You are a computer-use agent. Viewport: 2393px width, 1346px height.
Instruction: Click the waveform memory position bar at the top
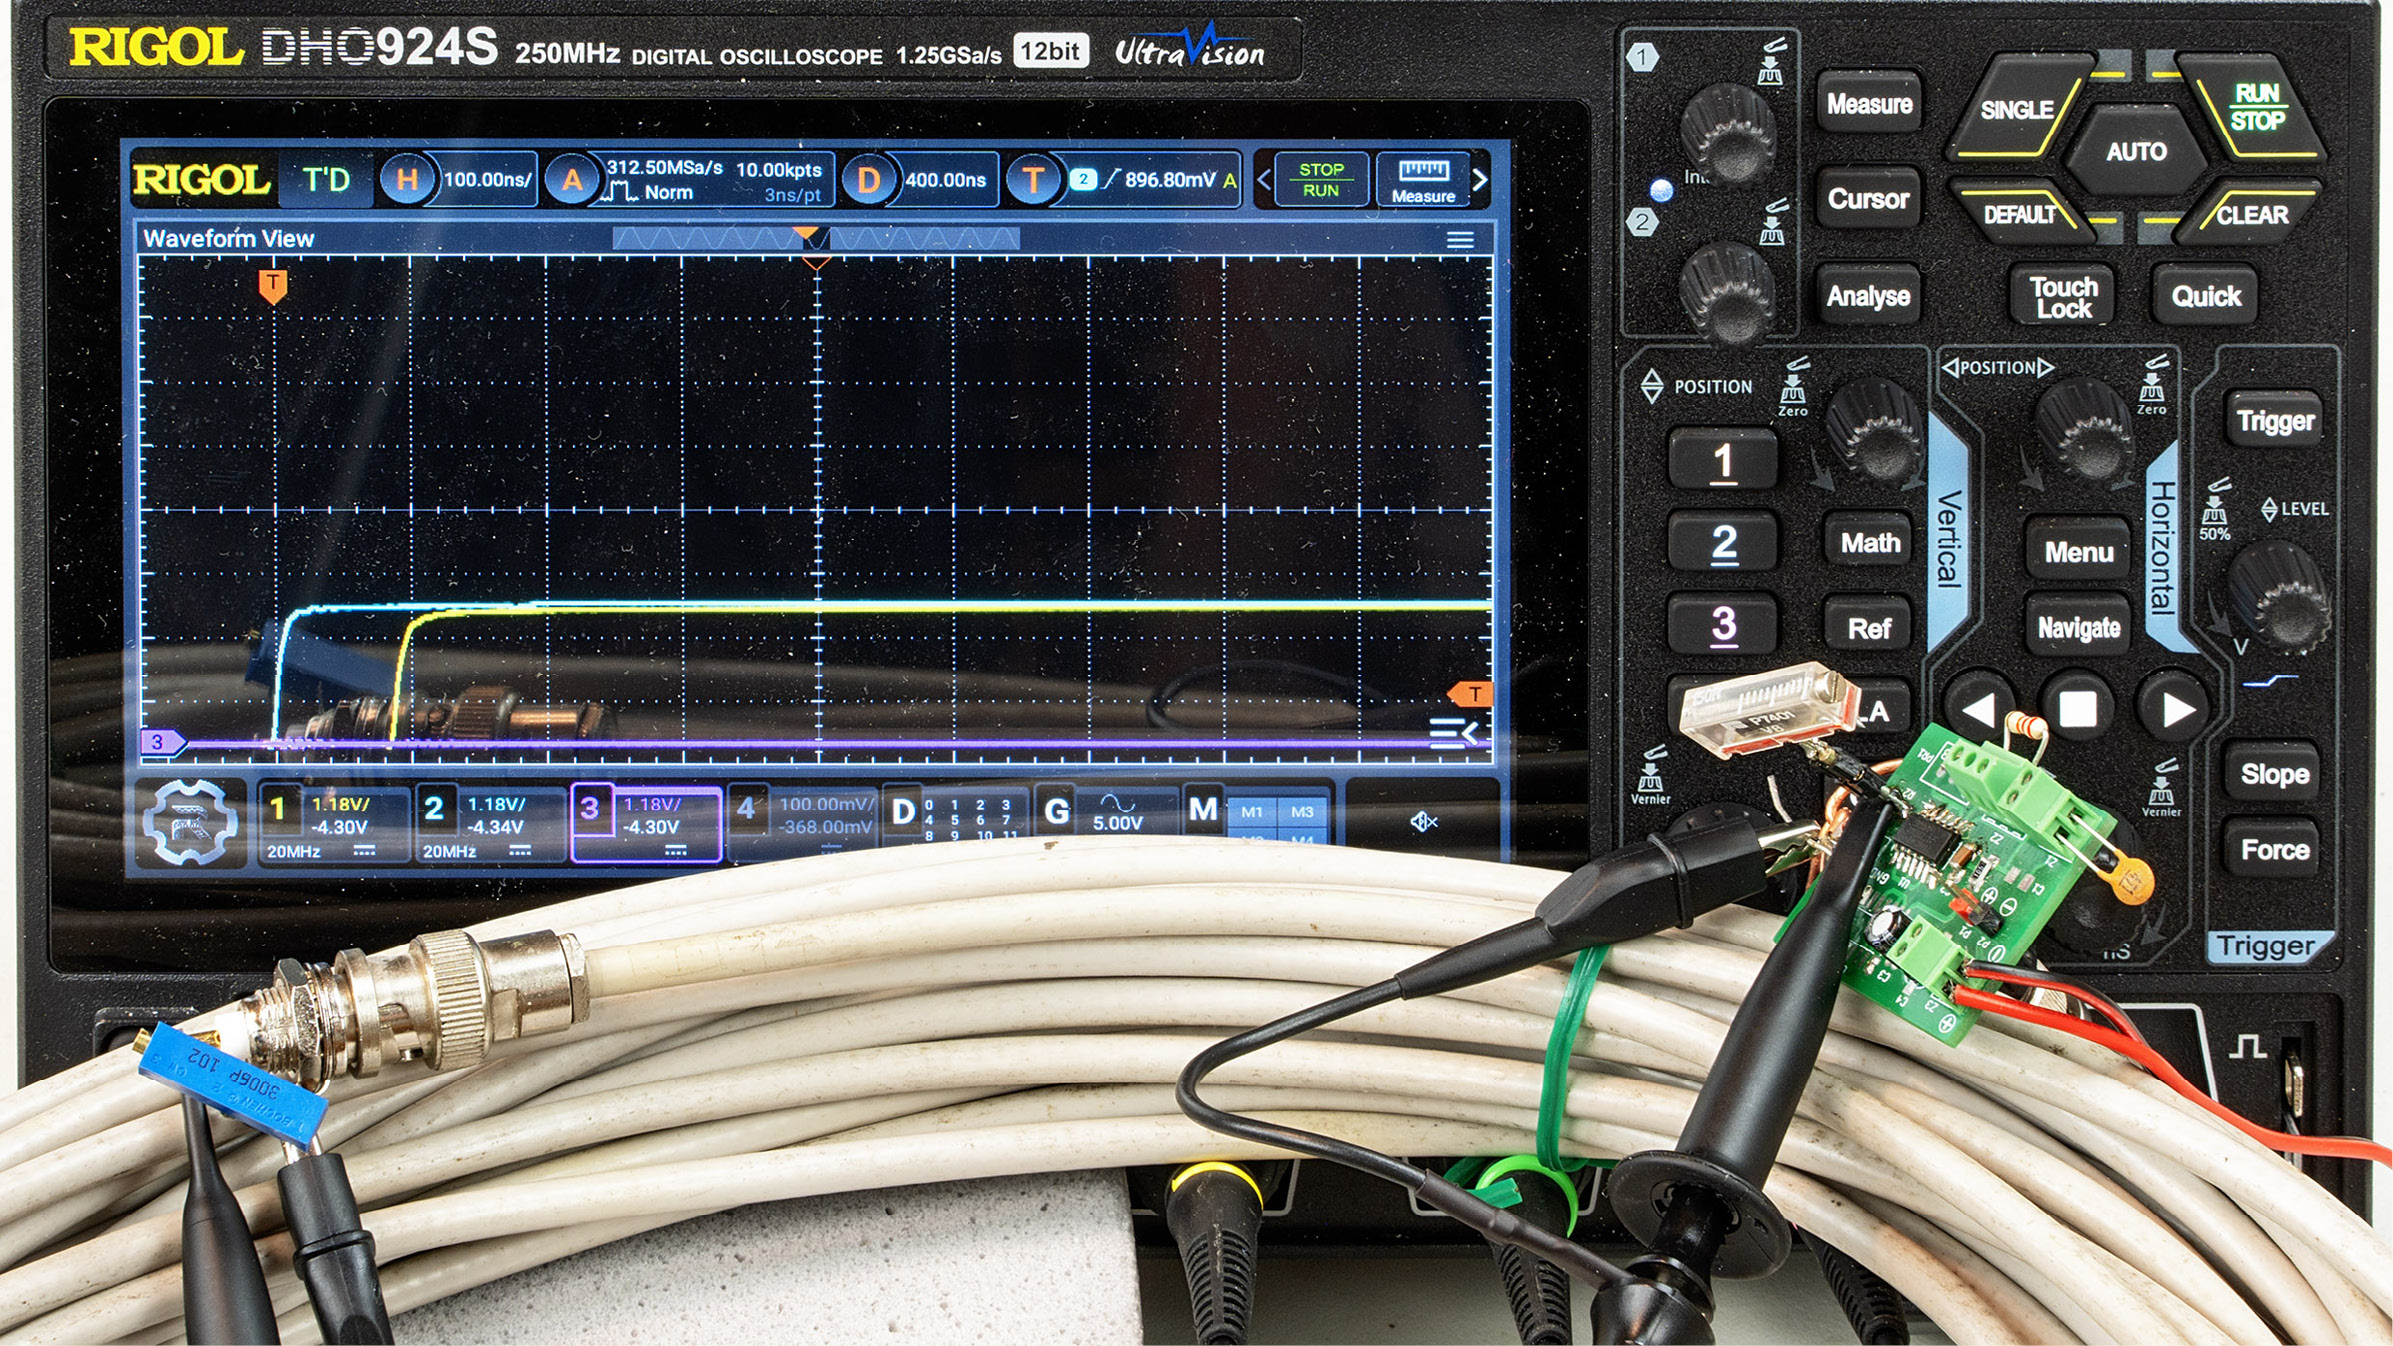(x=815, y=238)
